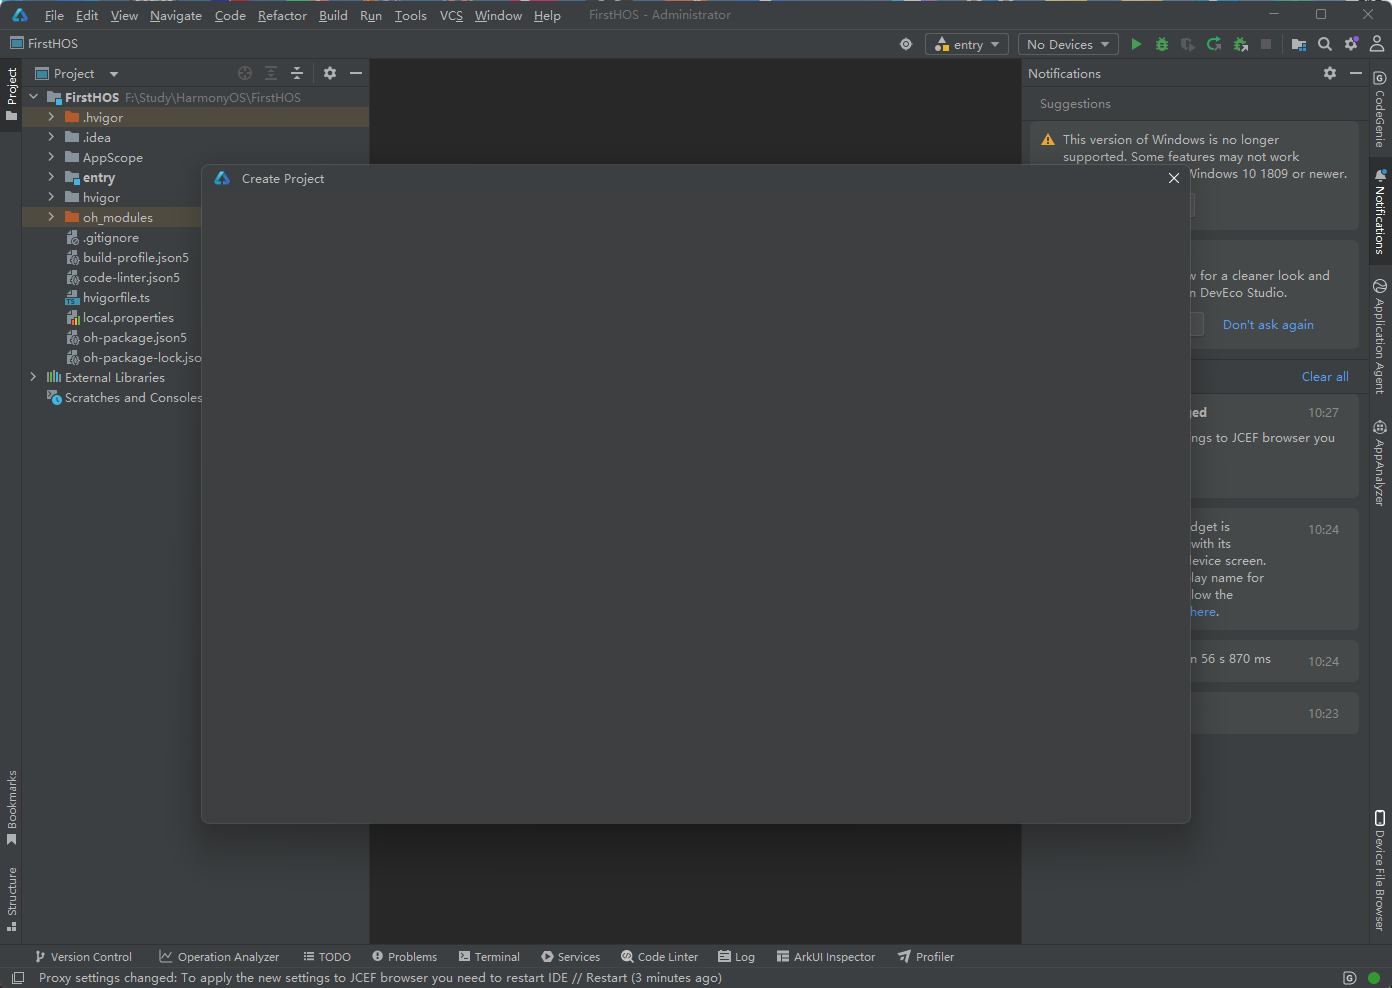
Task: Start debugging with the green bug icon
Action: click(1162, 44)
